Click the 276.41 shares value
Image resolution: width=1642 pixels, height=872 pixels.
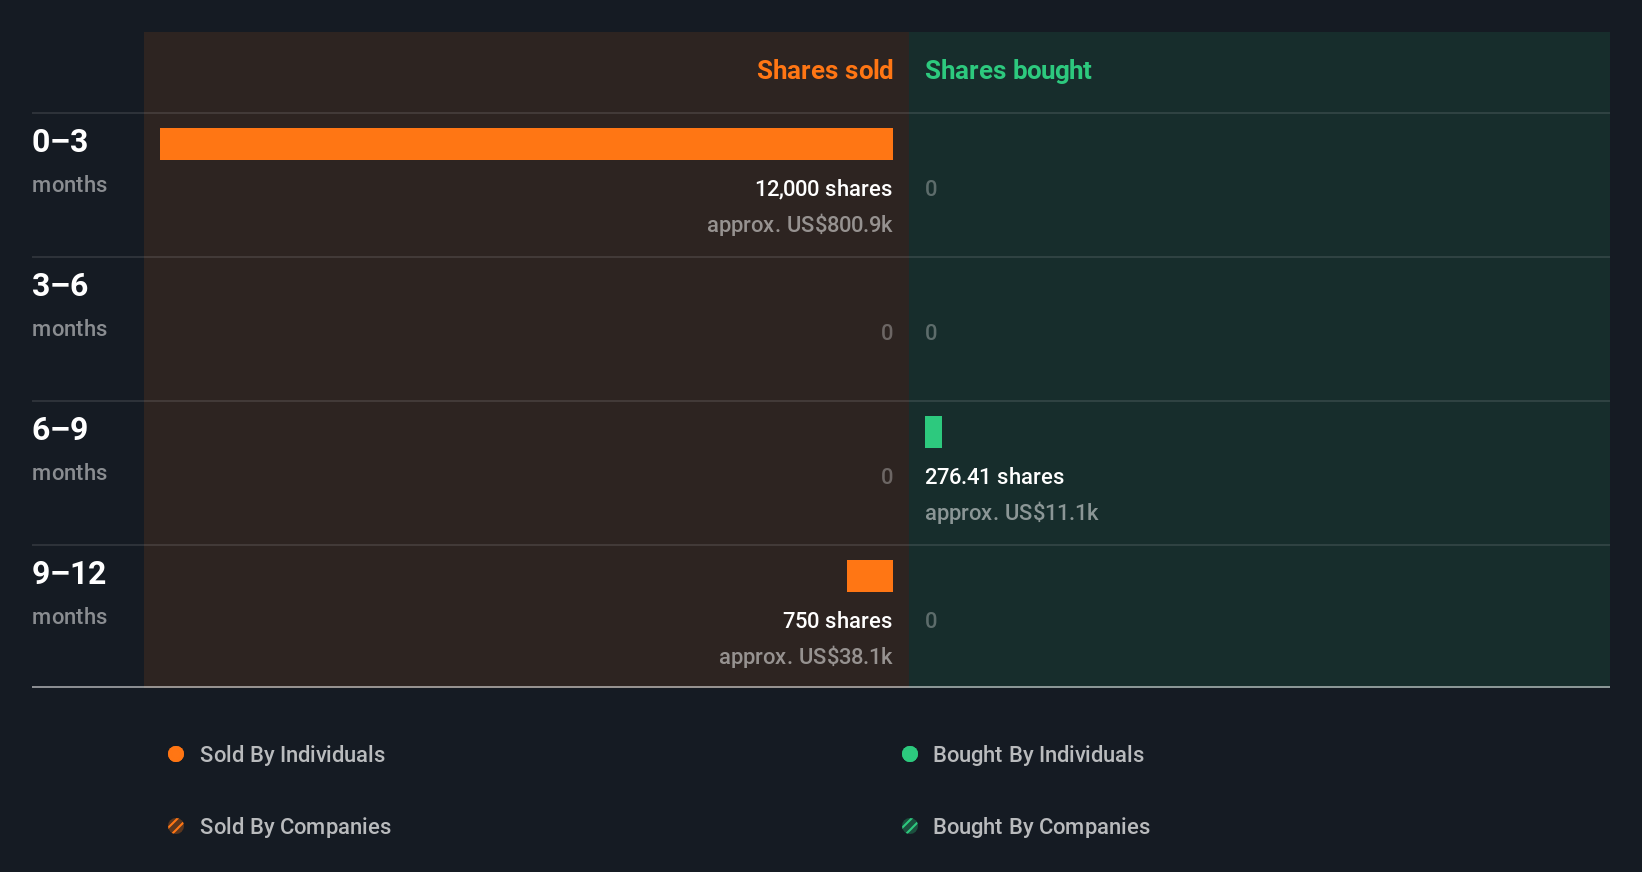pyautogui.click(x=994, y=476)
